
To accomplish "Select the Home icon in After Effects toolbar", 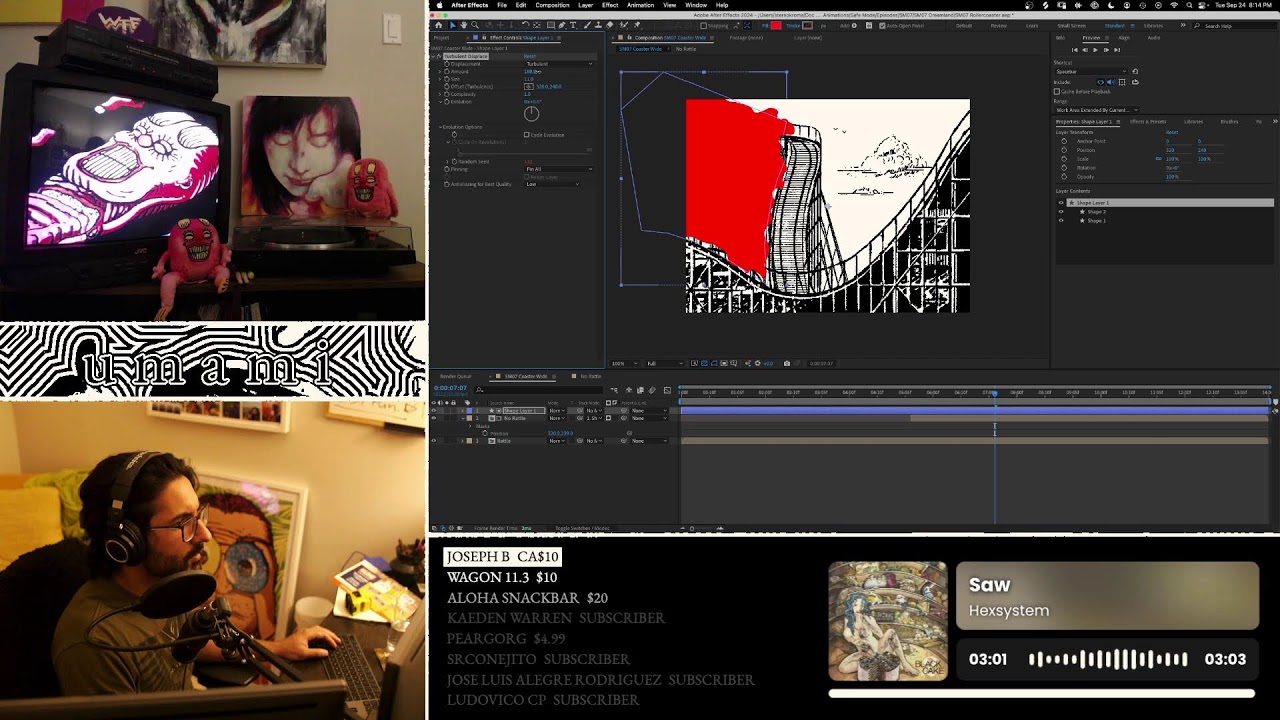I will [438, 25].
